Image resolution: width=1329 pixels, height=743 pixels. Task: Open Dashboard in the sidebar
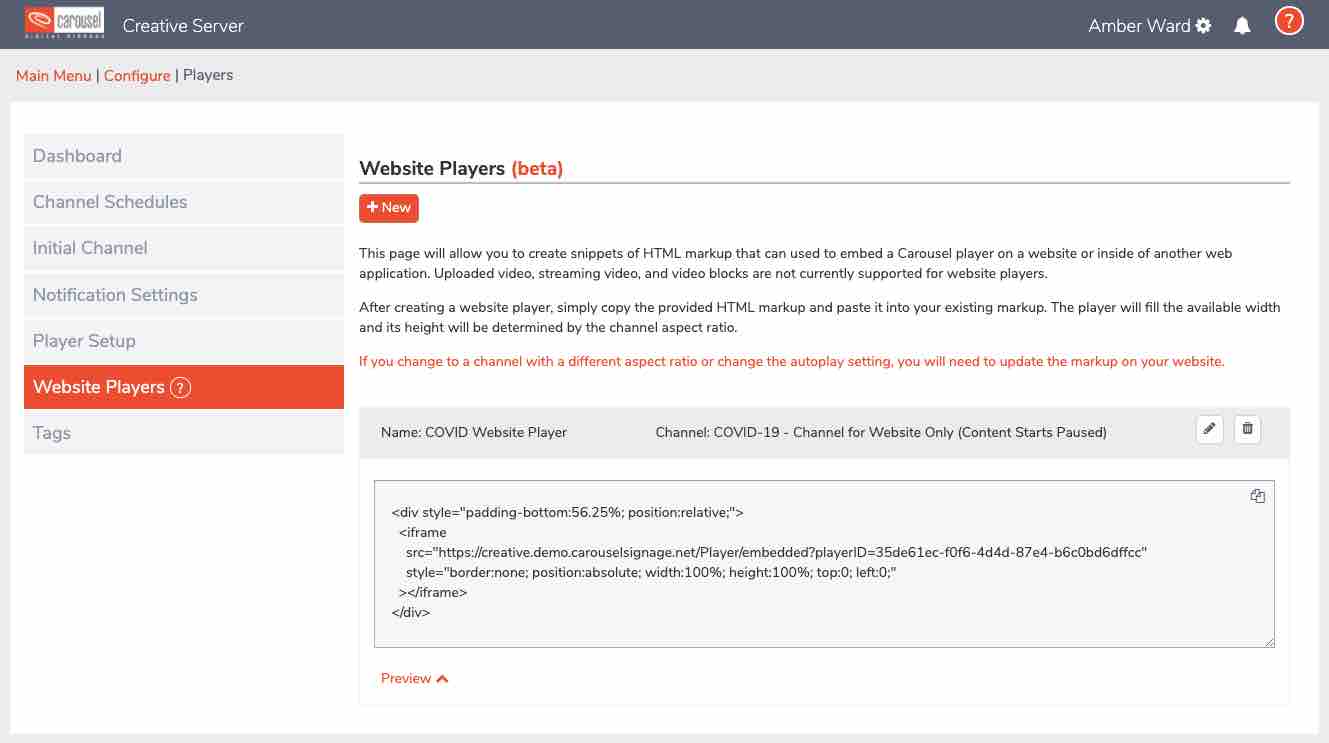[77, 156]
